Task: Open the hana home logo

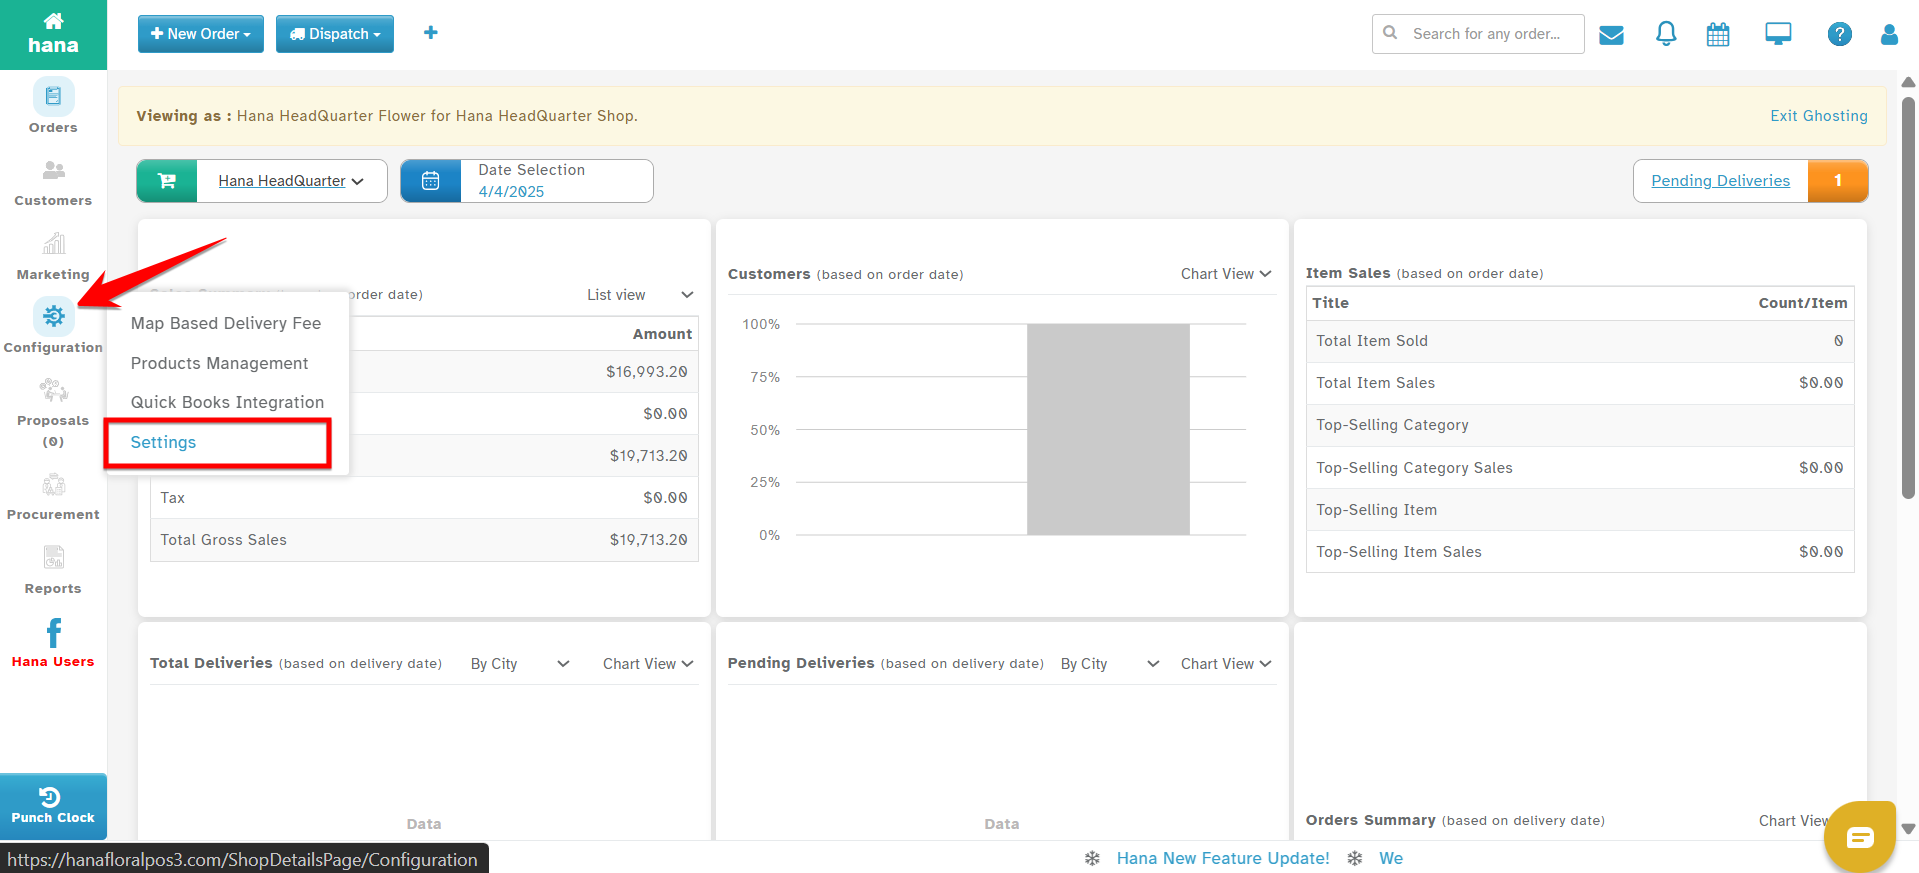Action: [53, 34]
